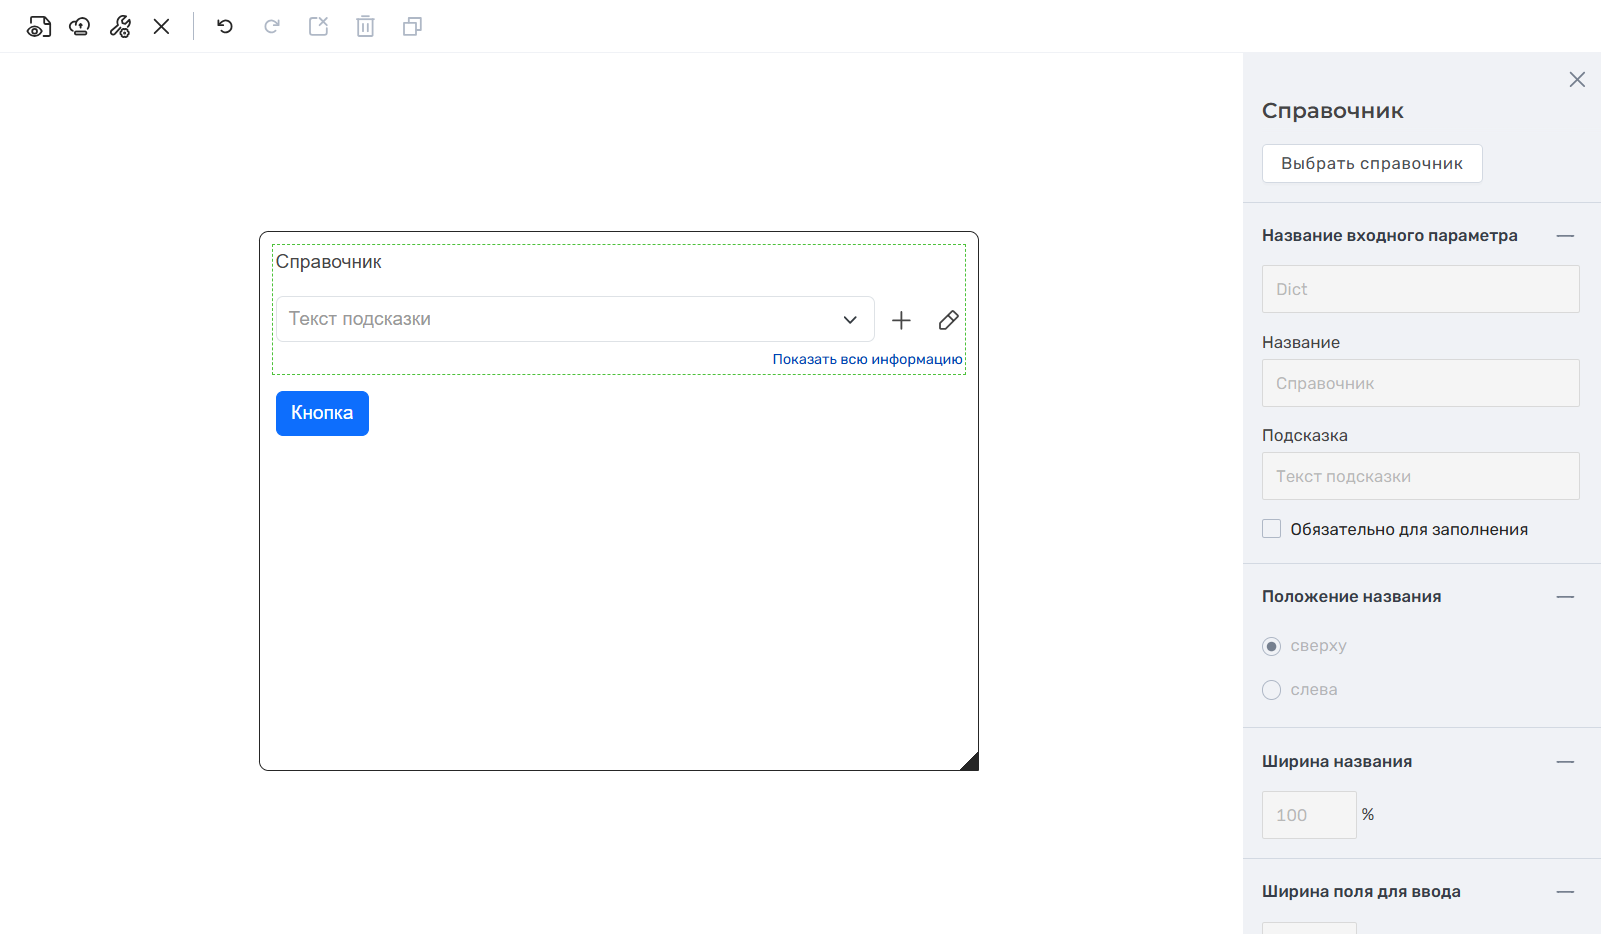Click the trash delete icon
This screenshot has height=934, width=1601.
coord(365,27)
